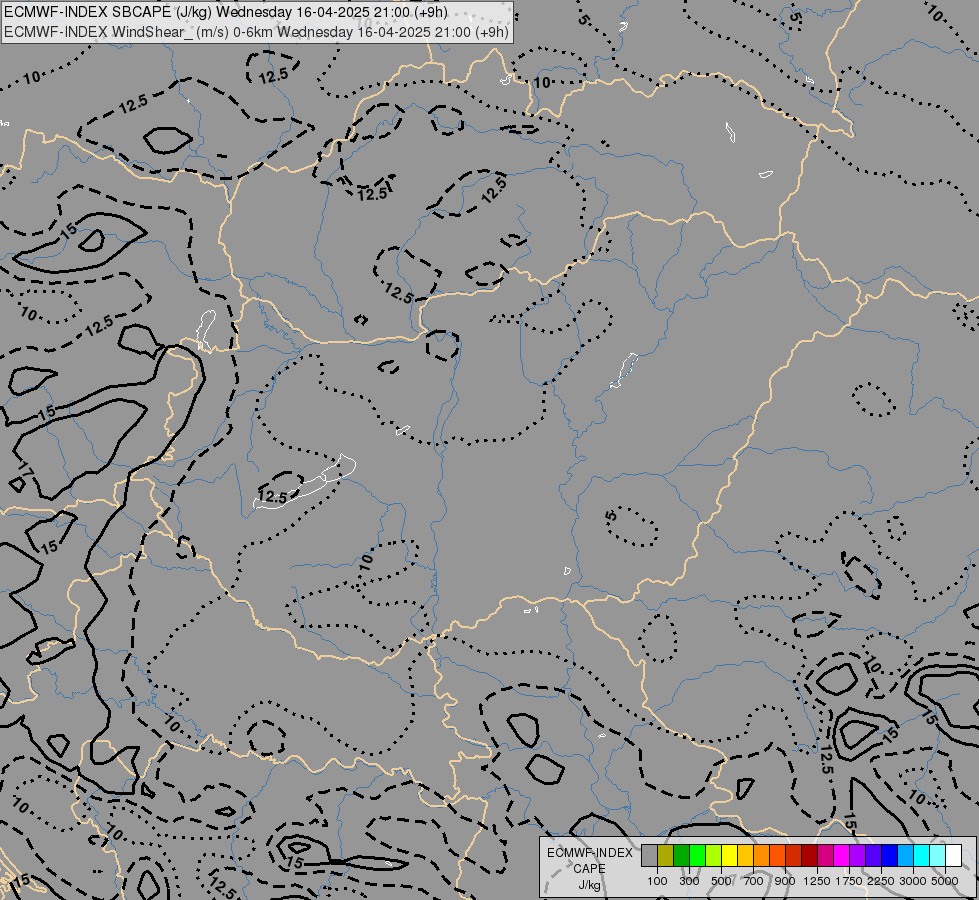The width and height of the screenshot is (979, 900).
Task: Click the dark green legend swatch
Action: [682, 855]
